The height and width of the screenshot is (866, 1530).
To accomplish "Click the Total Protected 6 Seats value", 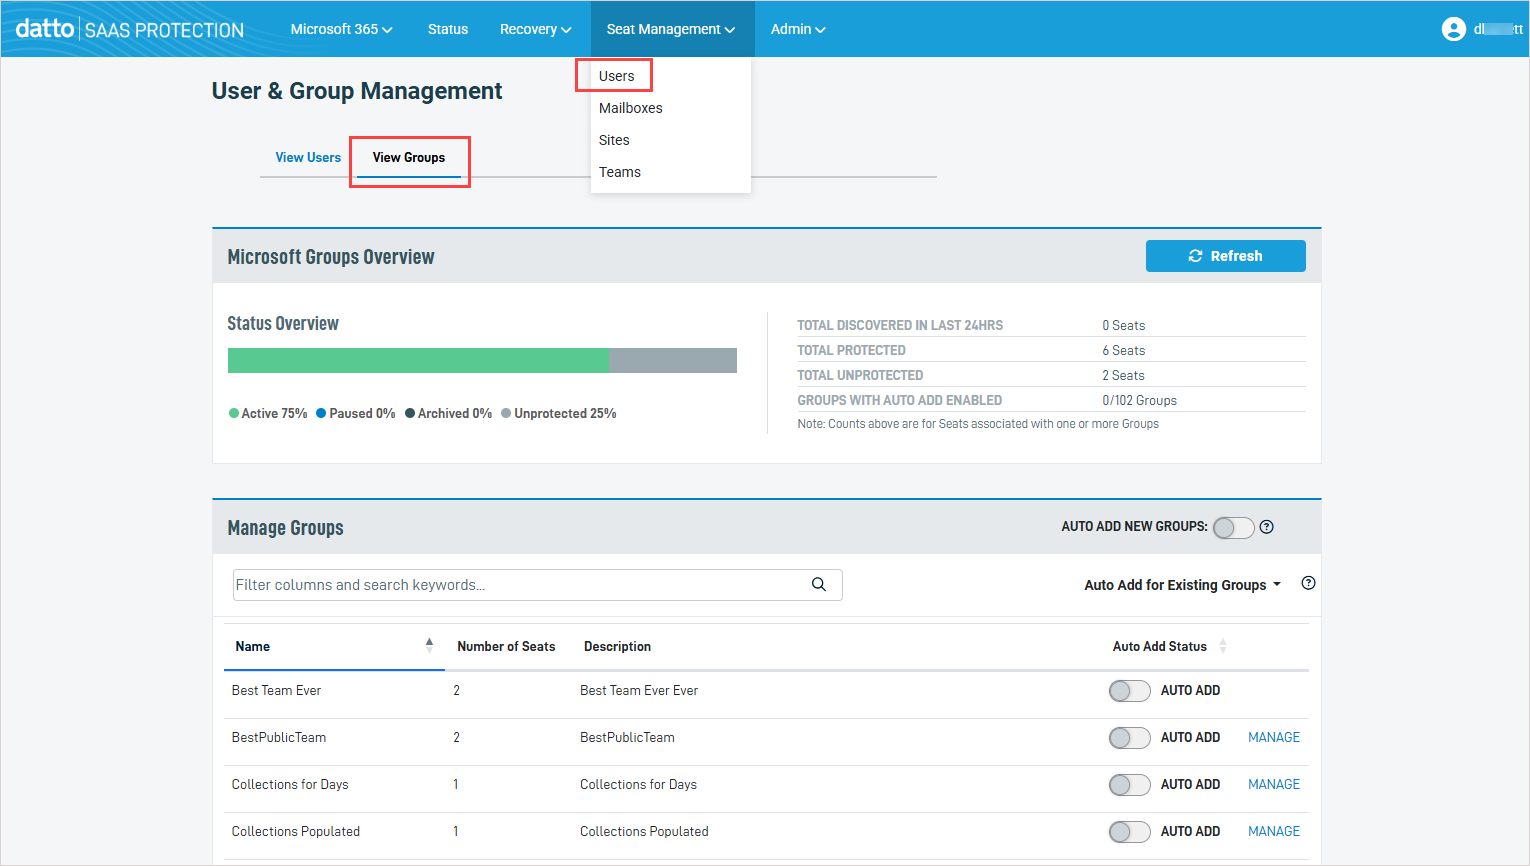I will point(1123,350).
